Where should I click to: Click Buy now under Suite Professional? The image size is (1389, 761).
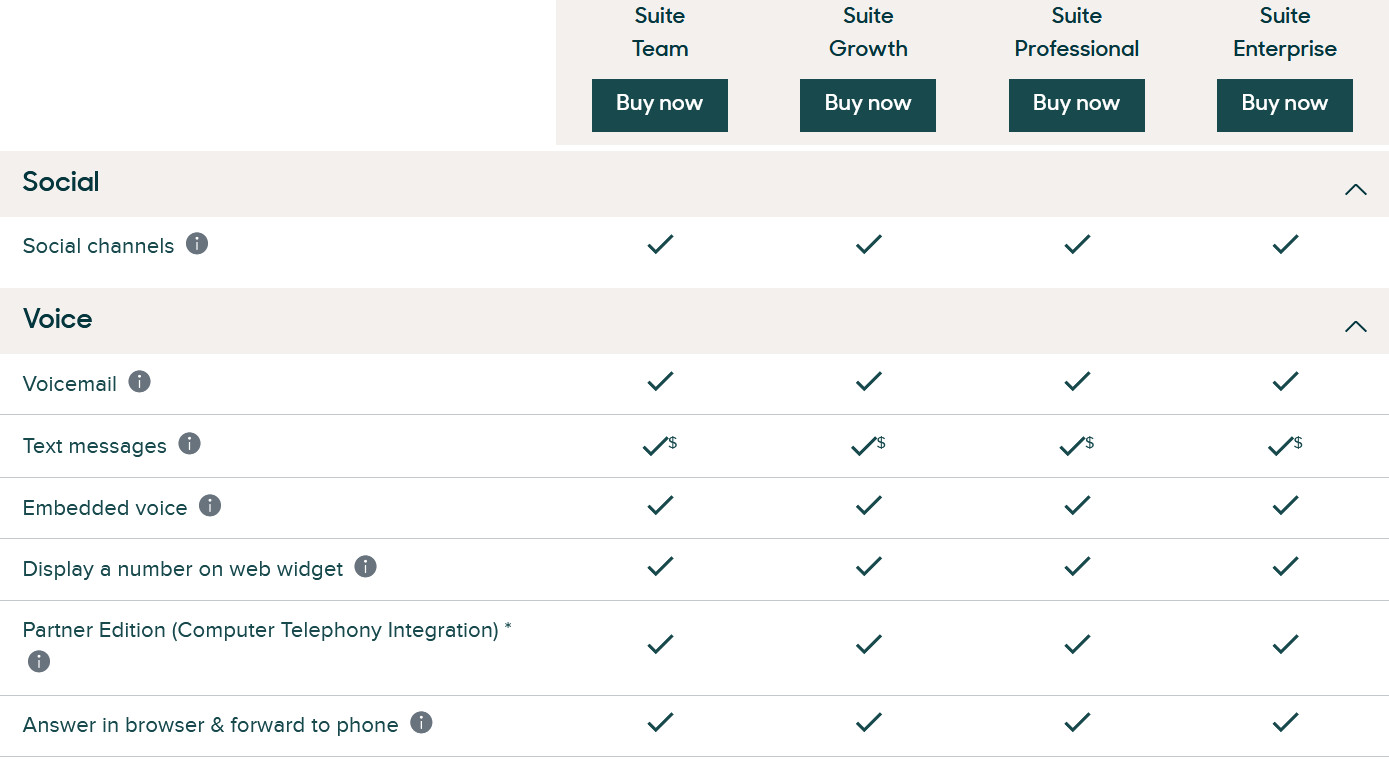pos(1077,105)
